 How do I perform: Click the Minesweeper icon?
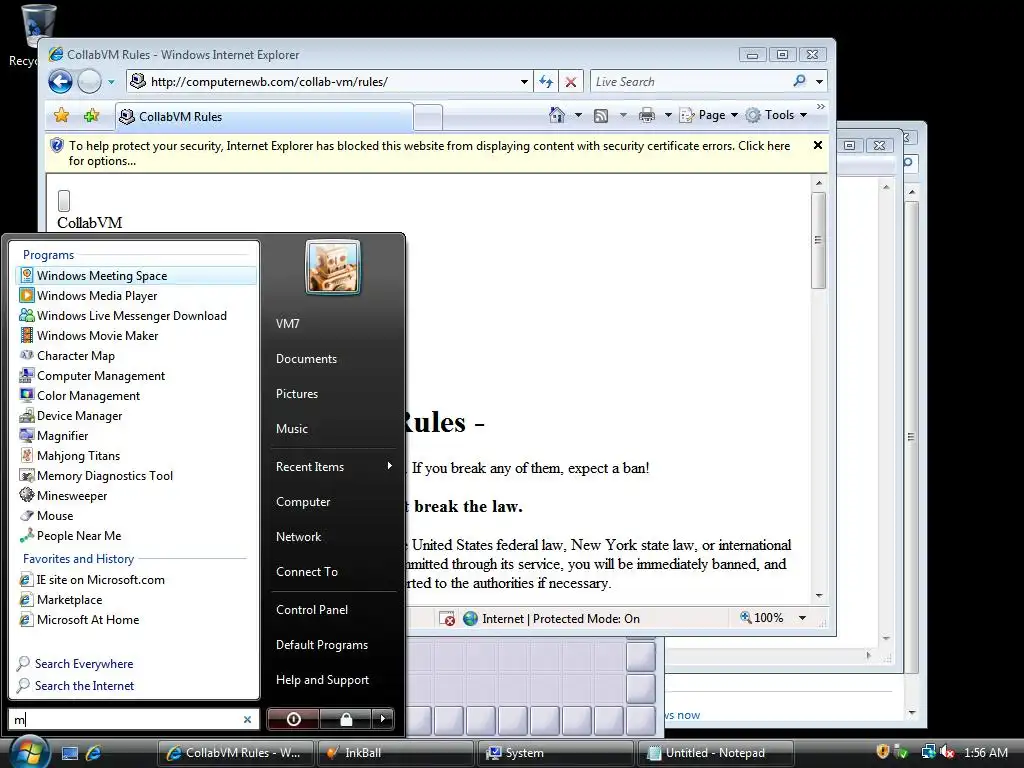(27, 495)
